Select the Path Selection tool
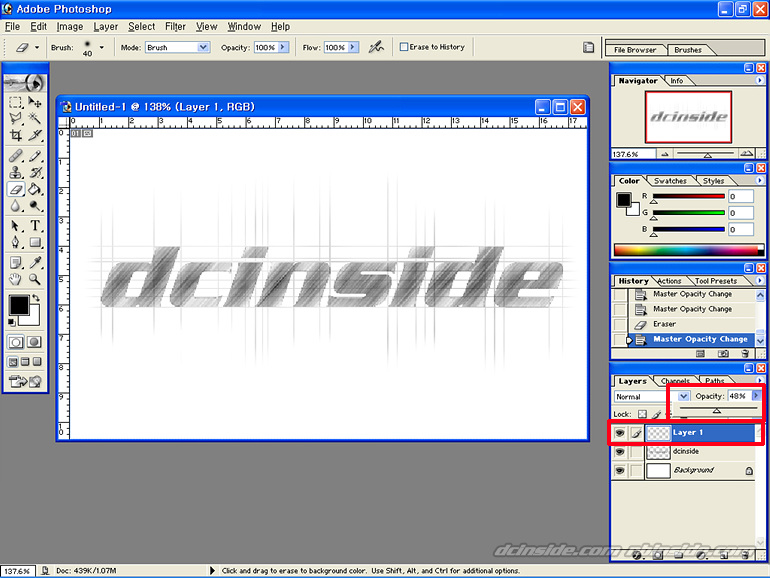The image size is (770, 578). 16,226
